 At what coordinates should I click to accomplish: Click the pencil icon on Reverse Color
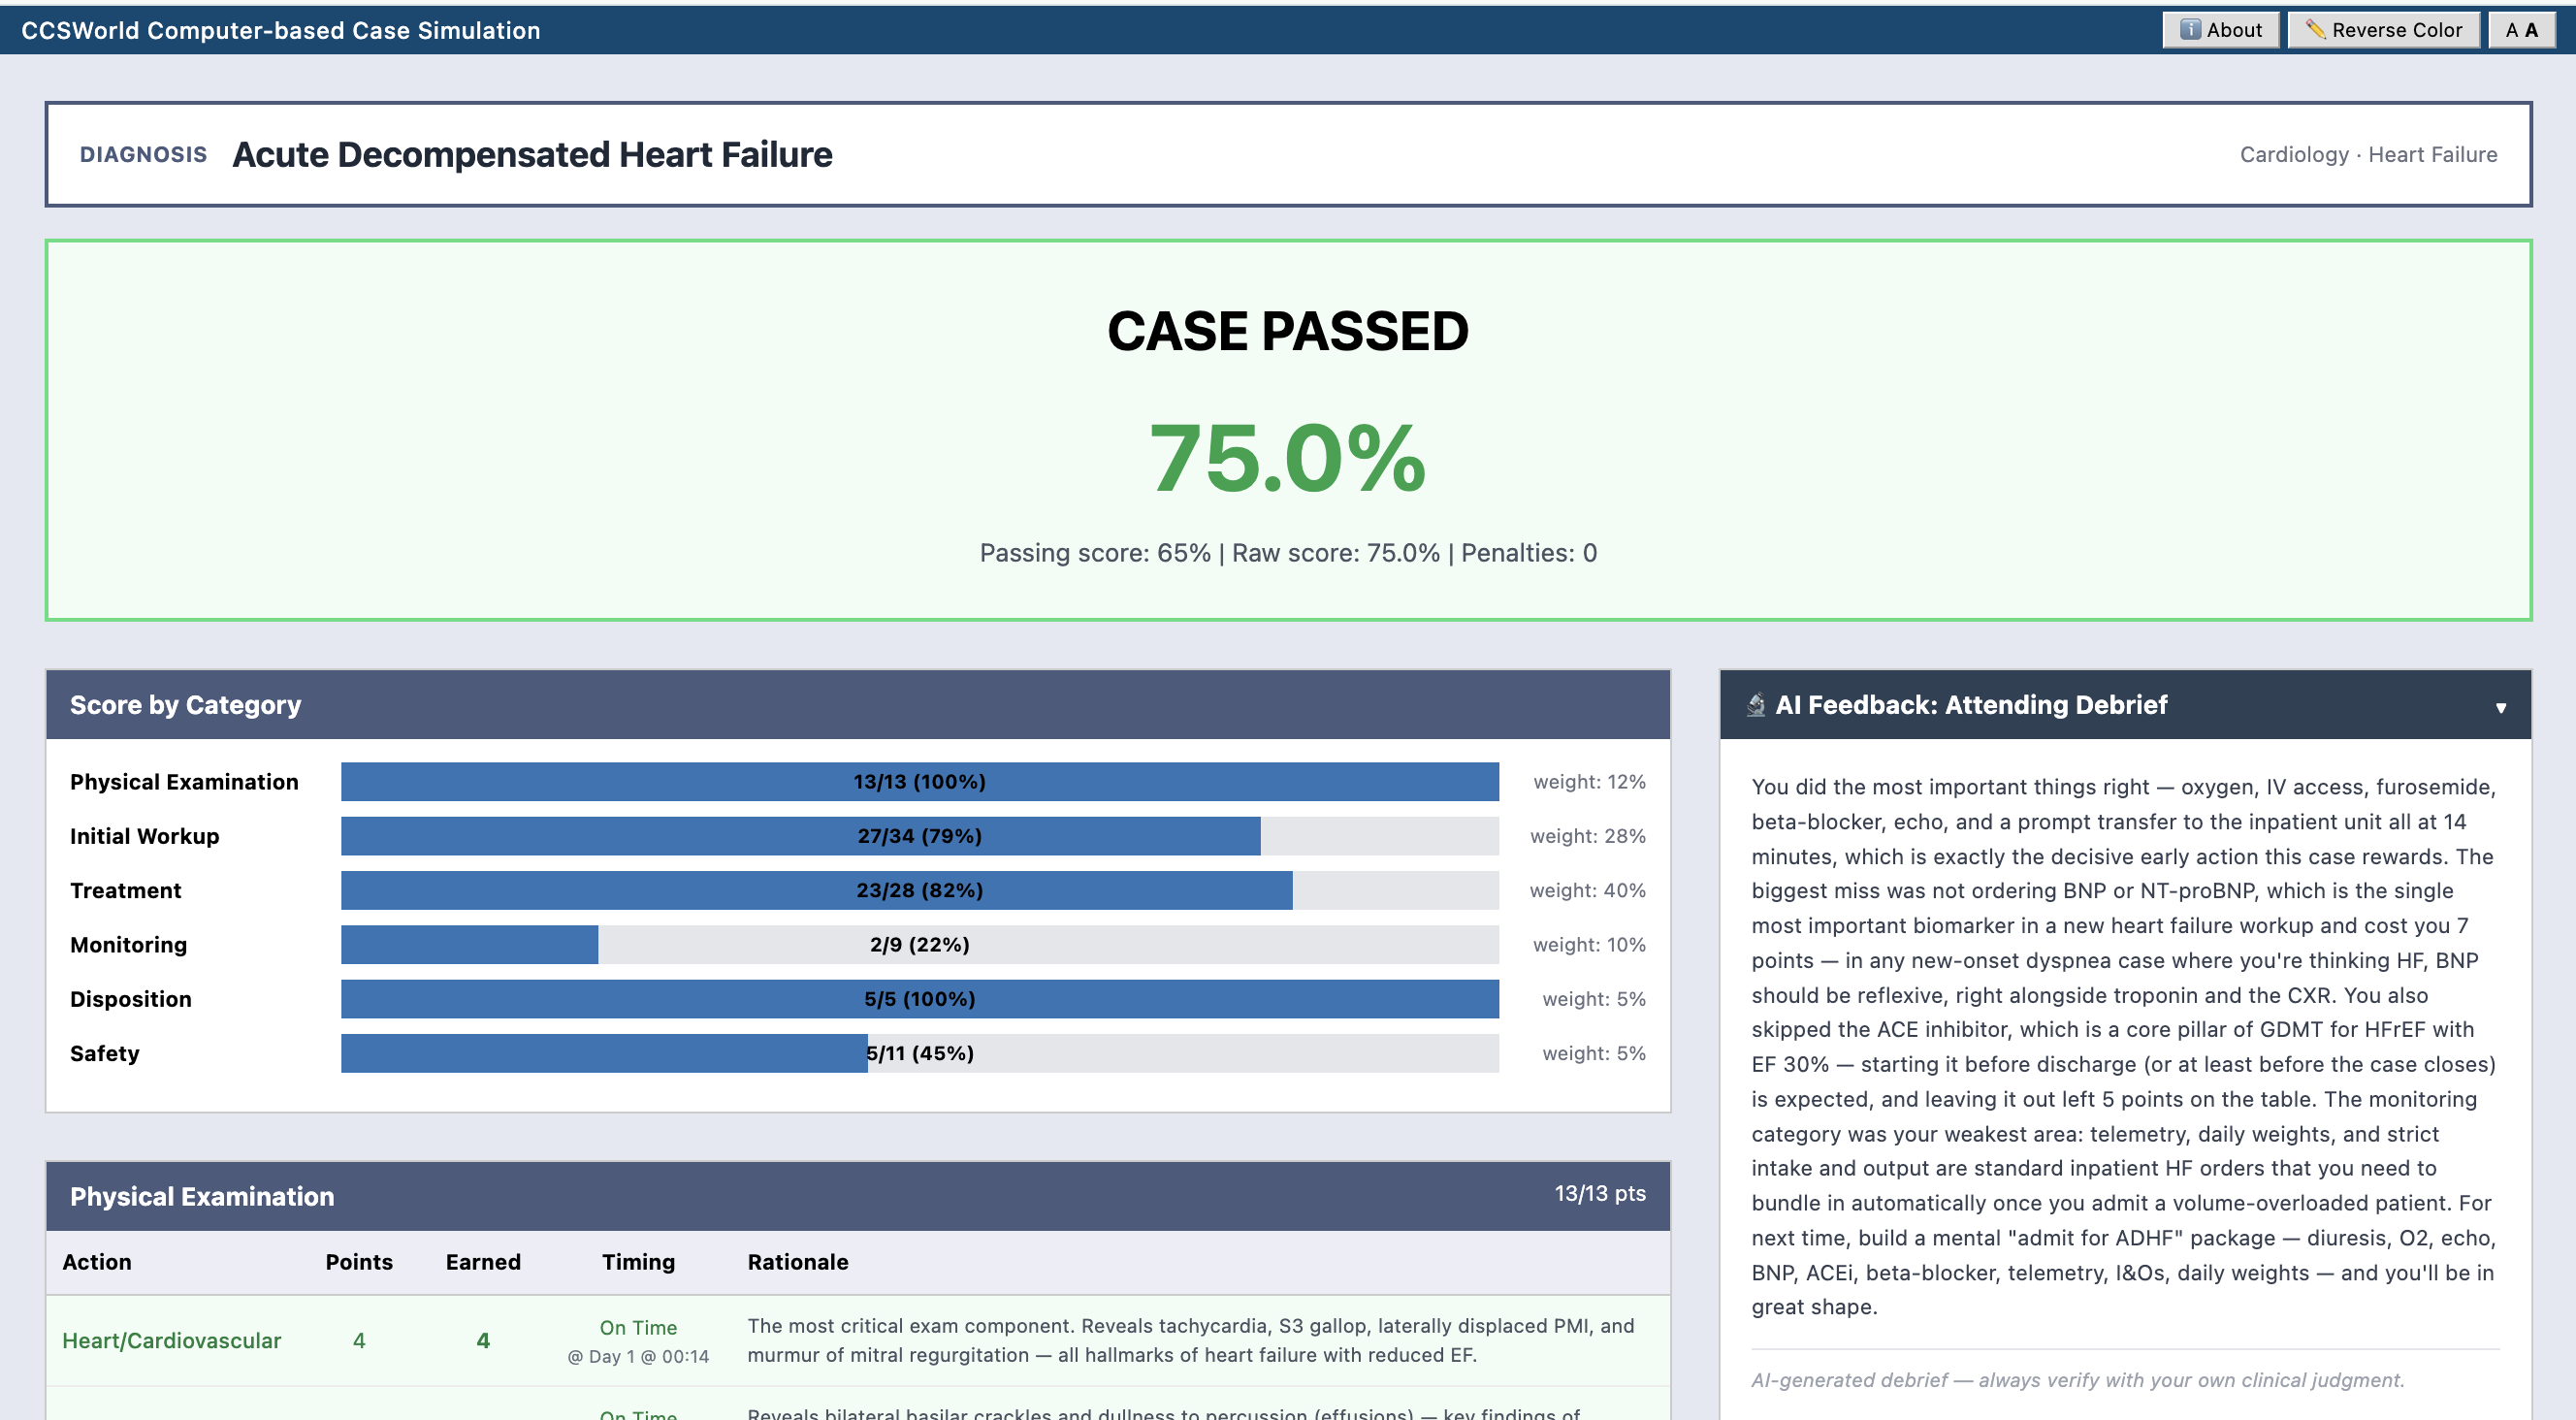click(2315, 30)
